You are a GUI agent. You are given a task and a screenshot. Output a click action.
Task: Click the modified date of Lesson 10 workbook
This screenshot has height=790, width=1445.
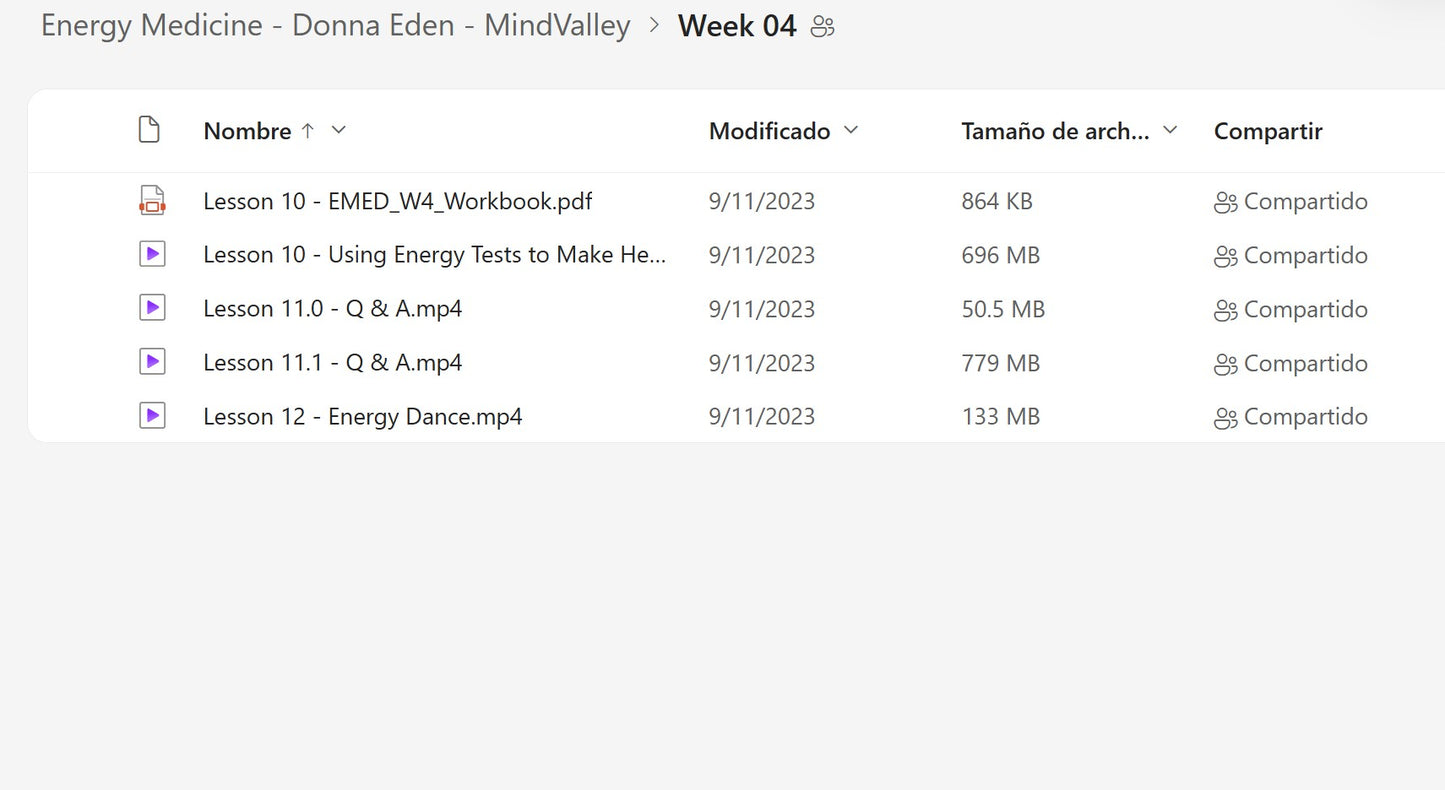[762, 201]
